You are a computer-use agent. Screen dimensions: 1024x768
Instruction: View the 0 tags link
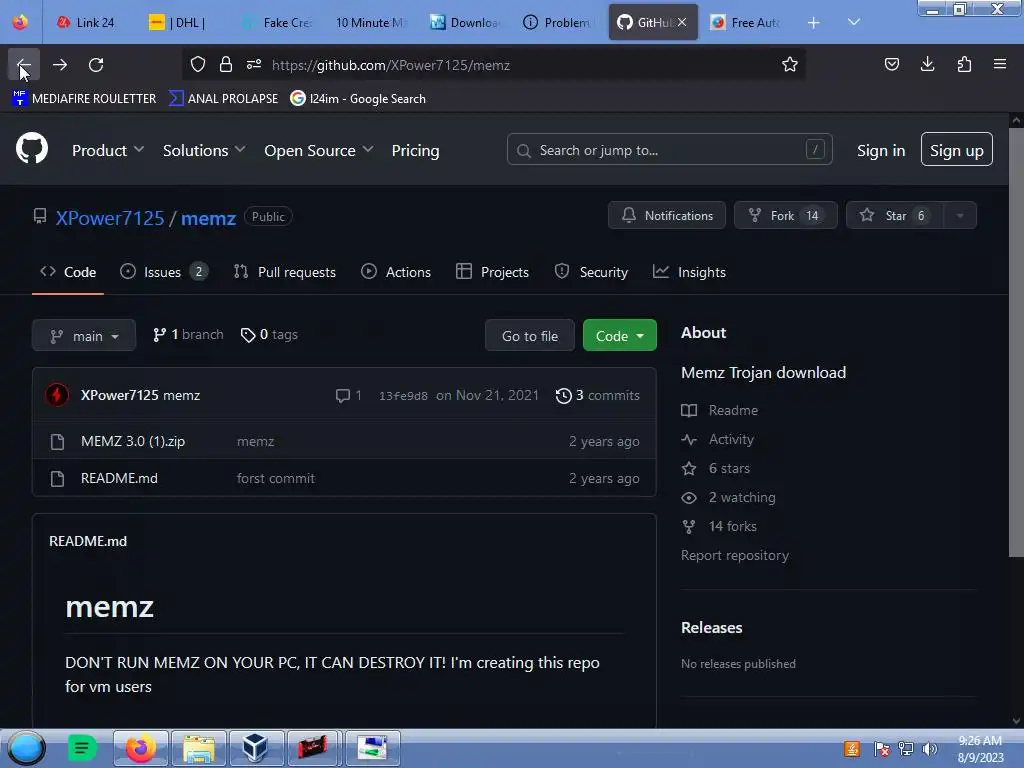click(x=269, y=334)
